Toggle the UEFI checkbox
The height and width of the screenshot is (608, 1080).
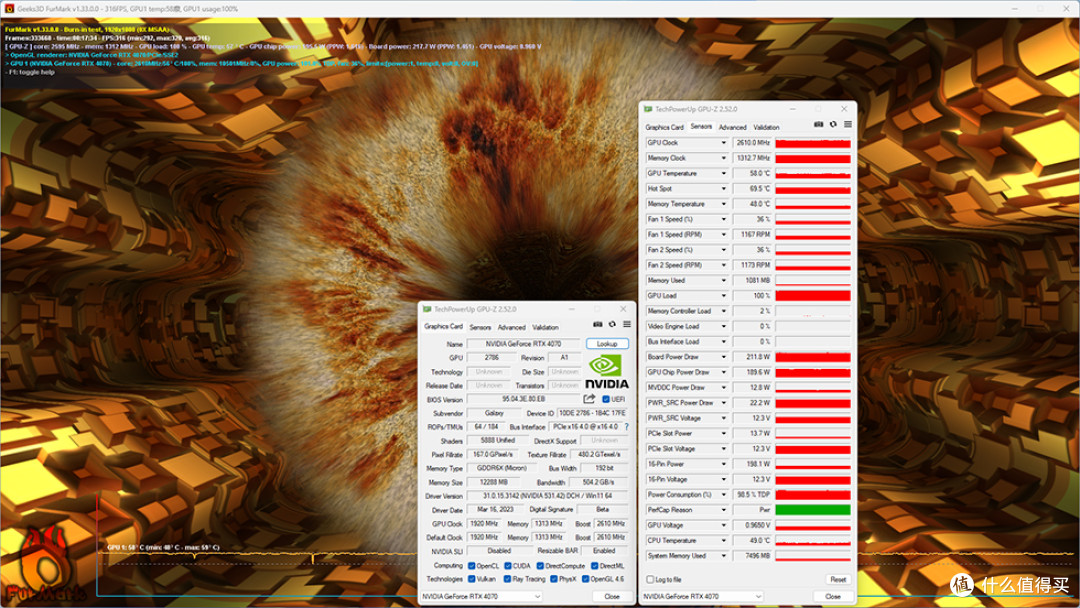pos(605,399)
